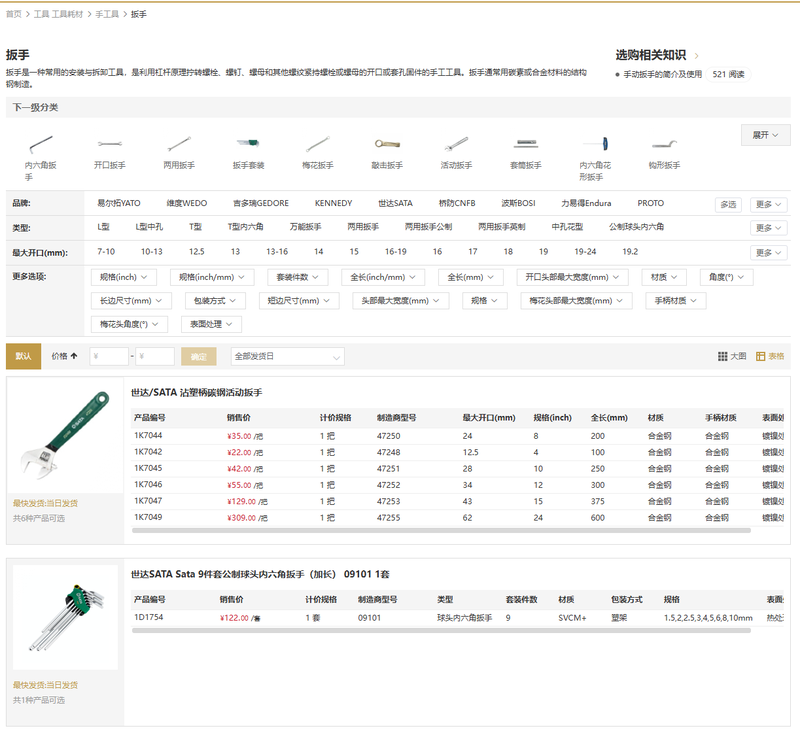Filter by brand 世达SATA
The height and width of the screenshot is (739, 800).
395,203
